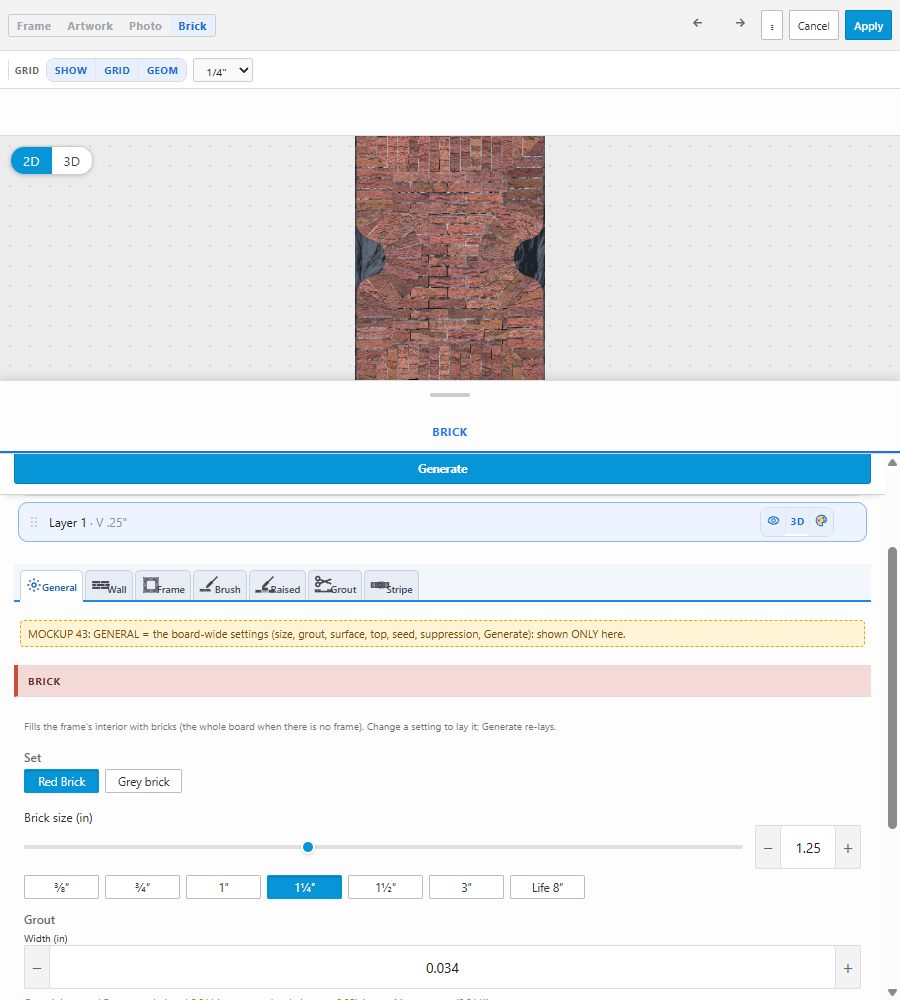This screenshot has width=900, height=1000.
Task: Click the brick size value field 1.25
Action: pos(808,848)
